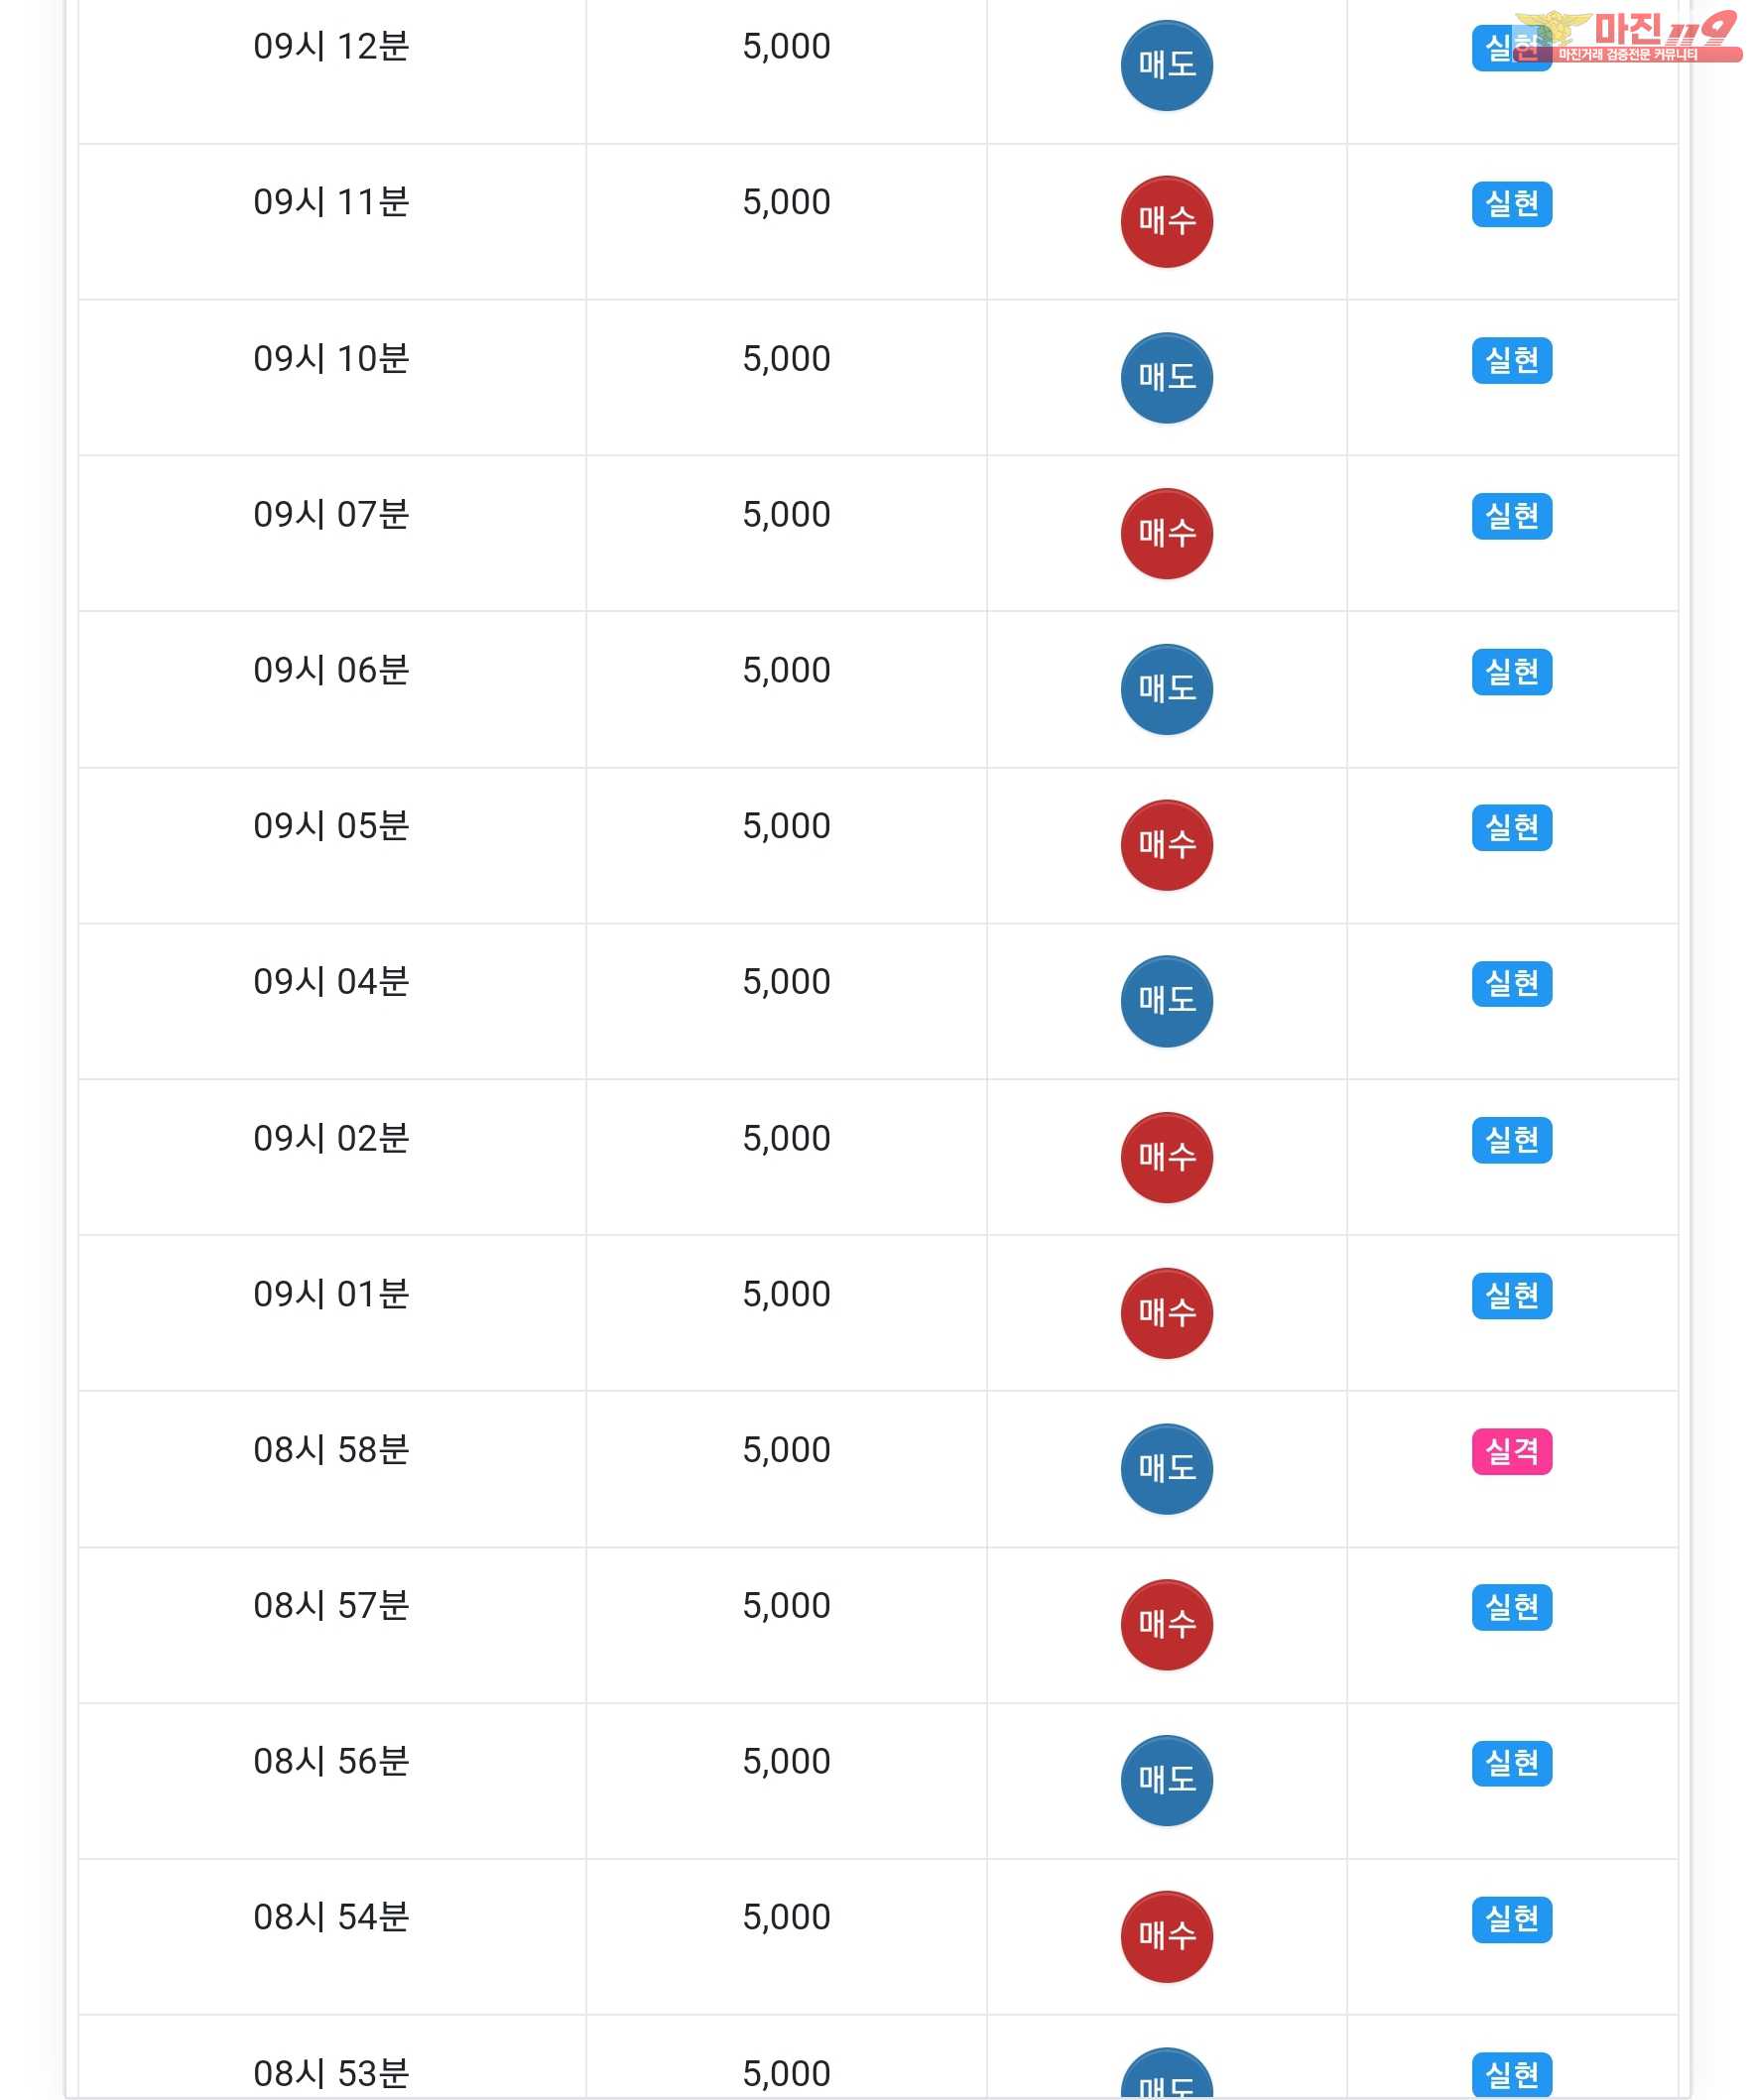Click the pink 실격 badge at 08시 58분
Screen dimensions: 1754x2100
tap(1511, 1451)
